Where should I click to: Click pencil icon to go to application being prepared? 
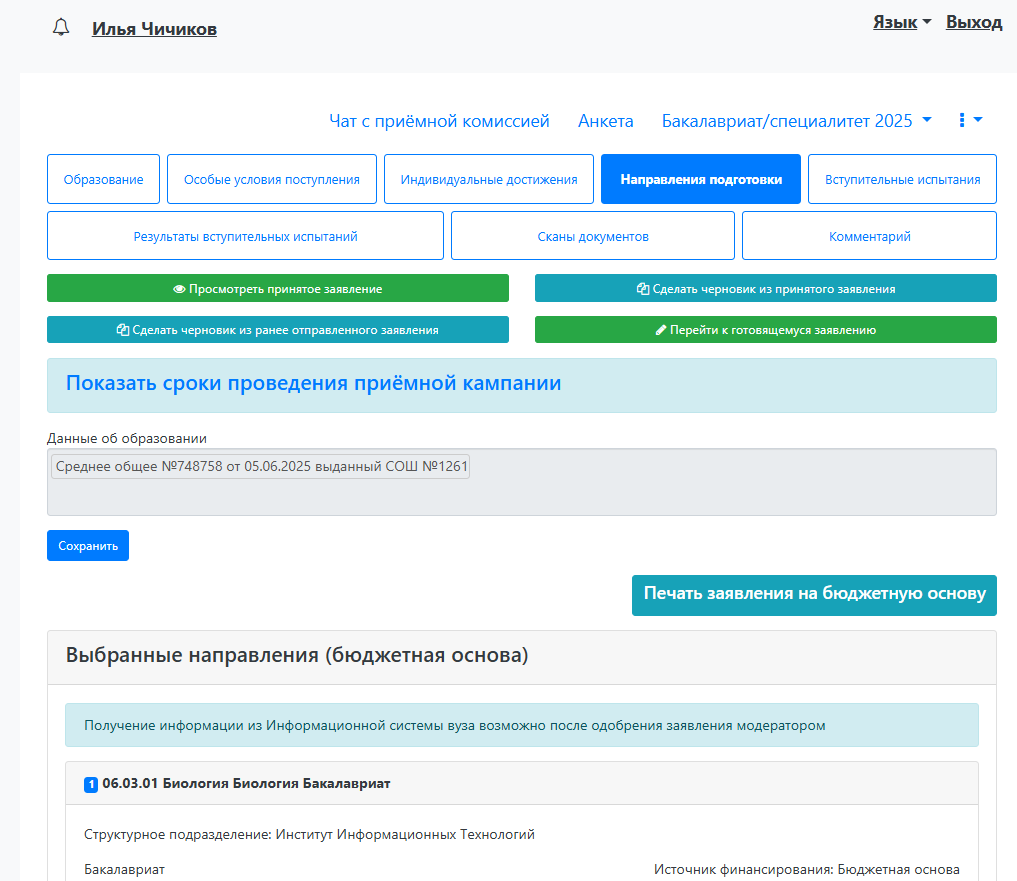tap(661, 330)
